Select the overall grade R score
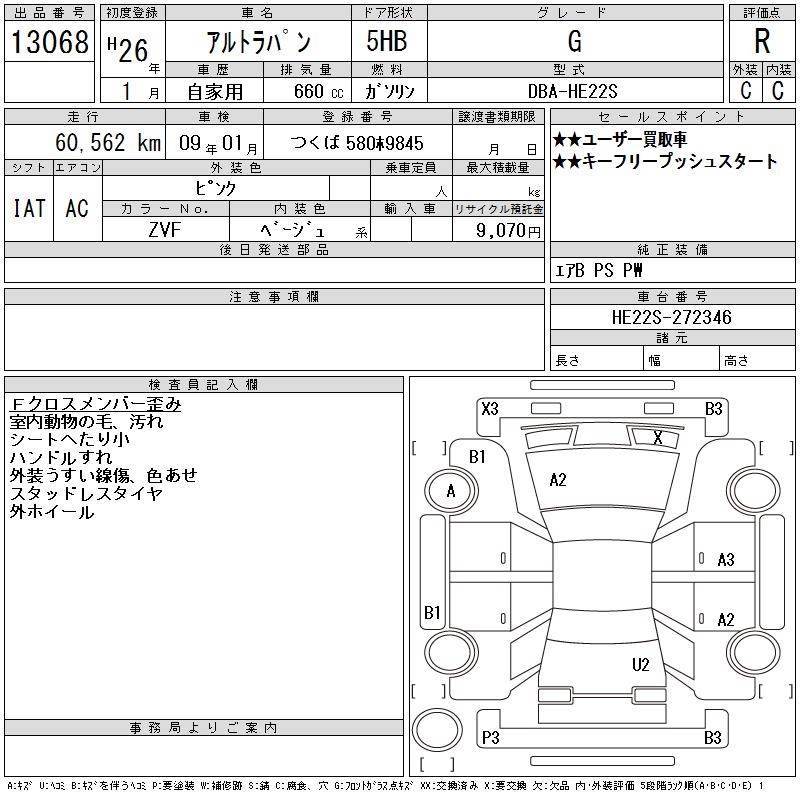This screenshot has height=800, width=800. [x=762, y=43]
